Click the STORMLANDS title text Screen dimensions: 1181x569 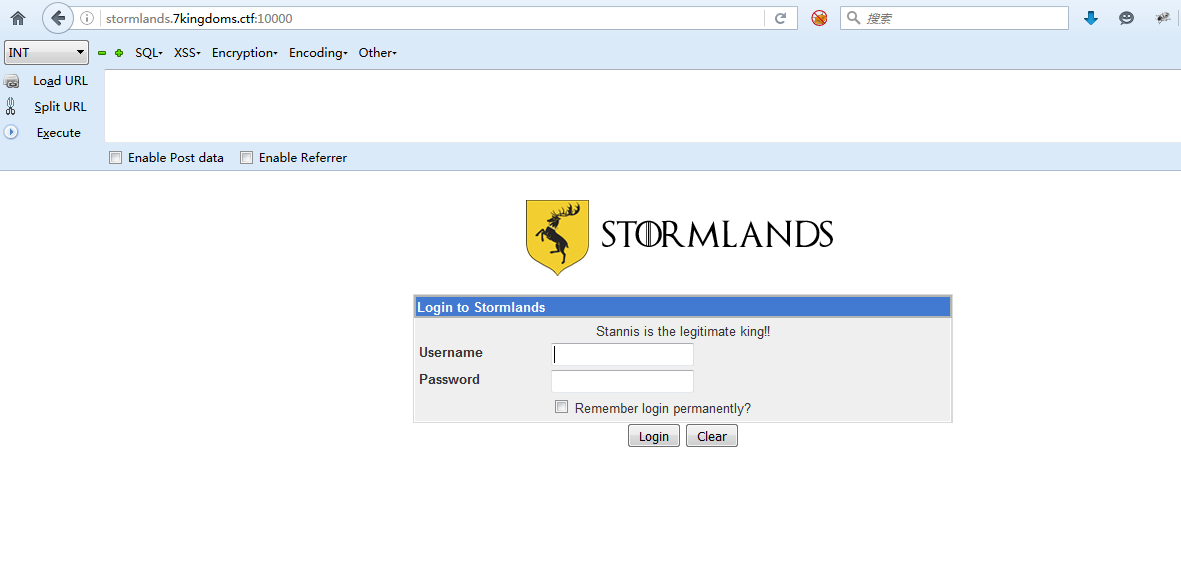click(x=716, y=235)
